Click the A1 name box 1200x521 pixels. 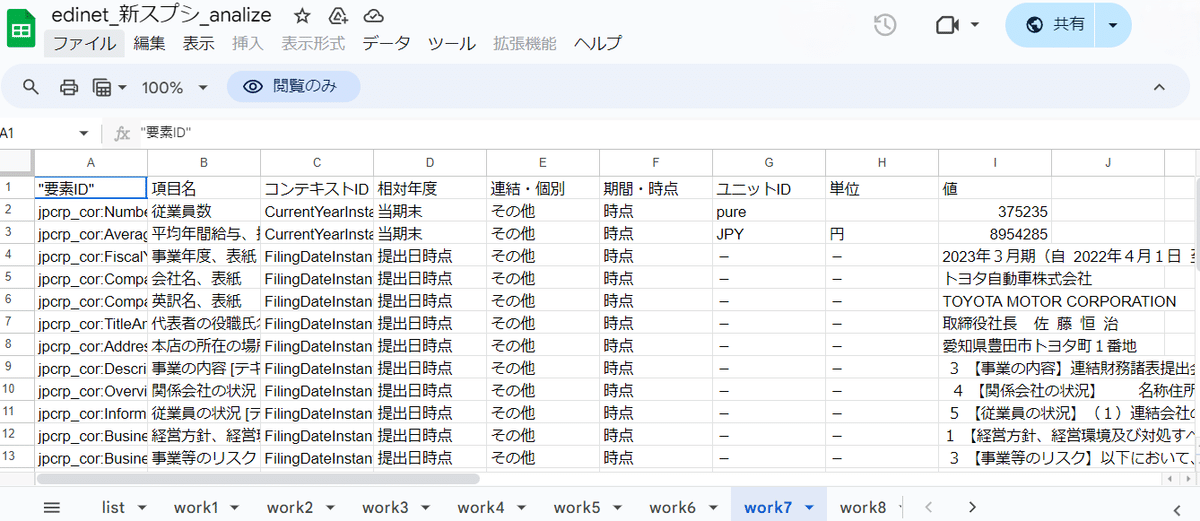(38, 133)
